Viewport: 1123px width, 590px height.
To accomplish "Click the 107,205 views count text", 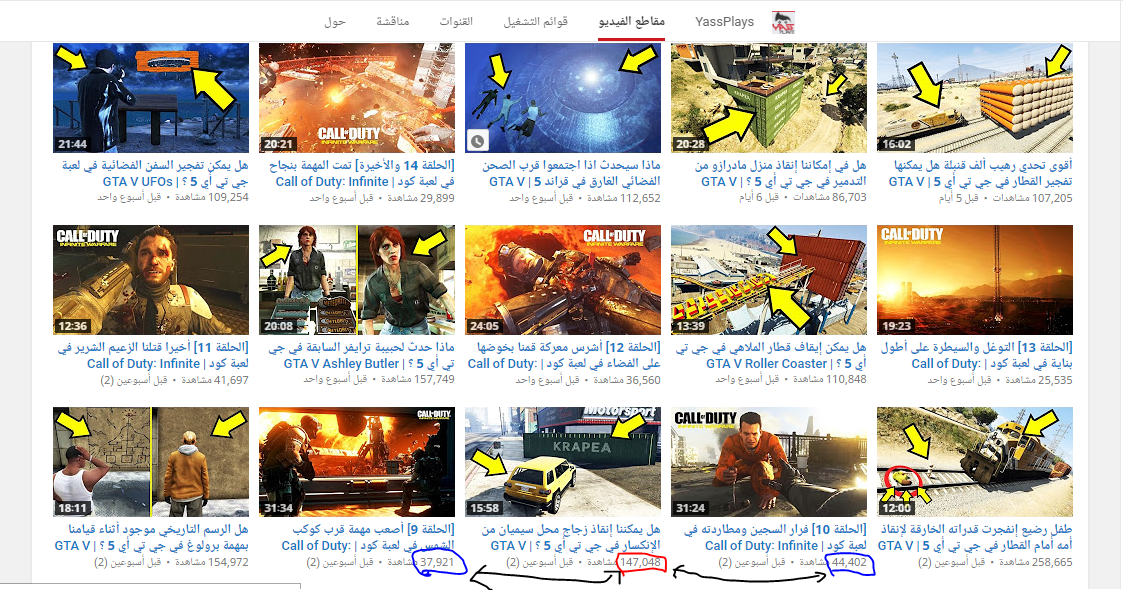I will [1032, 198].
